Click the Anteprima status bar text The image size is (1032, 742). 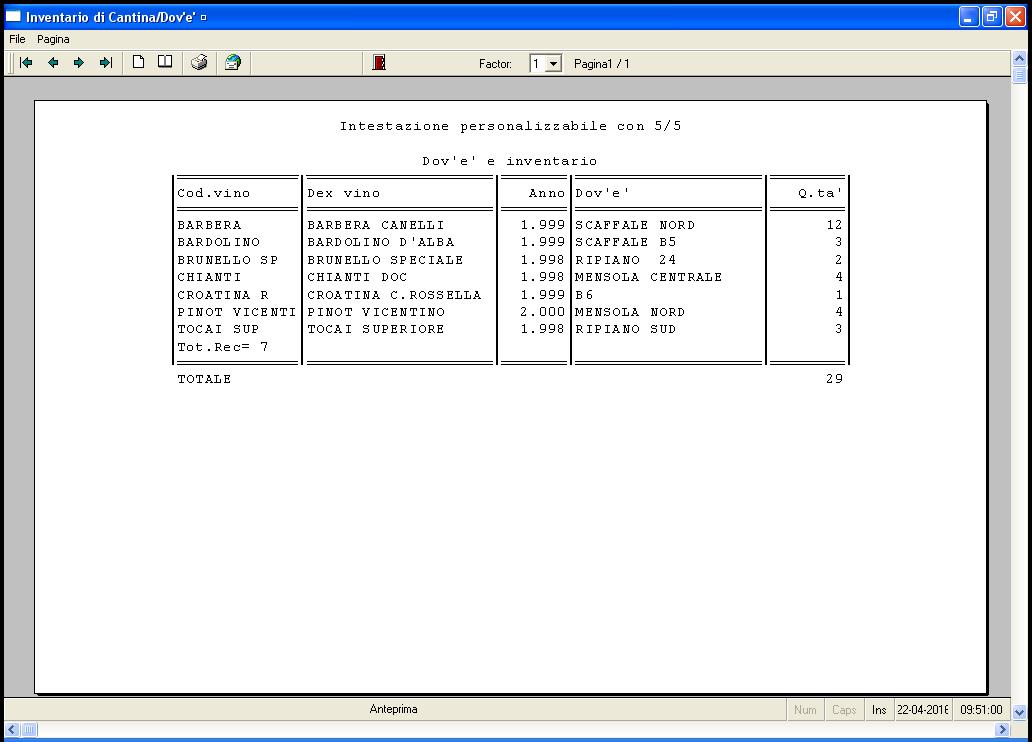(394, 709)
